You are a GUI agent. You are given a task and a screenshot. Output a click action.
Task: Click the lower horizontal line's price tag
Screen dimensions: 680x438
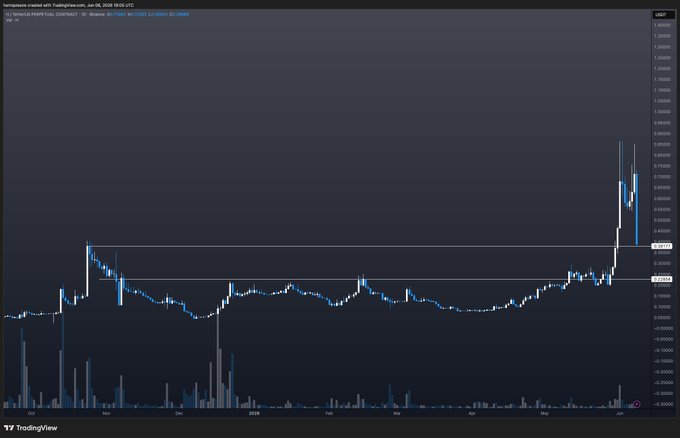[662, 279]
